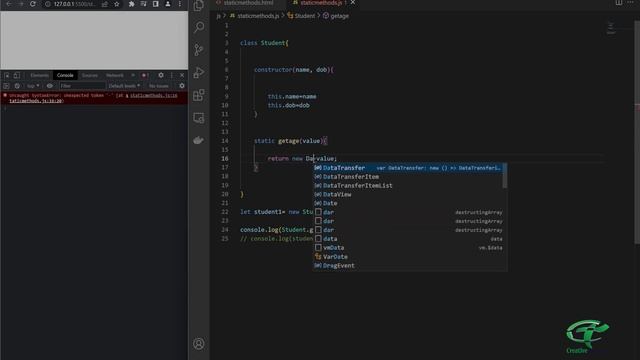
Task: Open the Accounts menu in activity bar
Action: [199, 344]
